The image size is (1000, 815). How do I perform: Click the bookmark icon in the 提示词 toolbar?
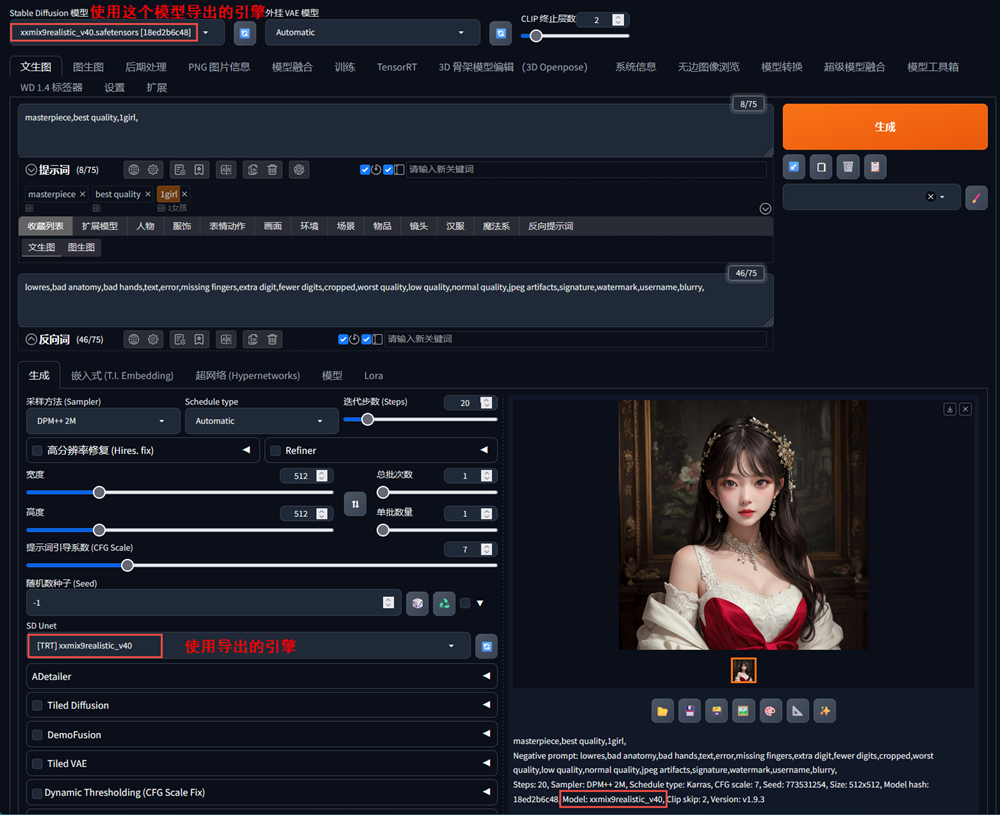pyautogui.click(x=199, y=170)
